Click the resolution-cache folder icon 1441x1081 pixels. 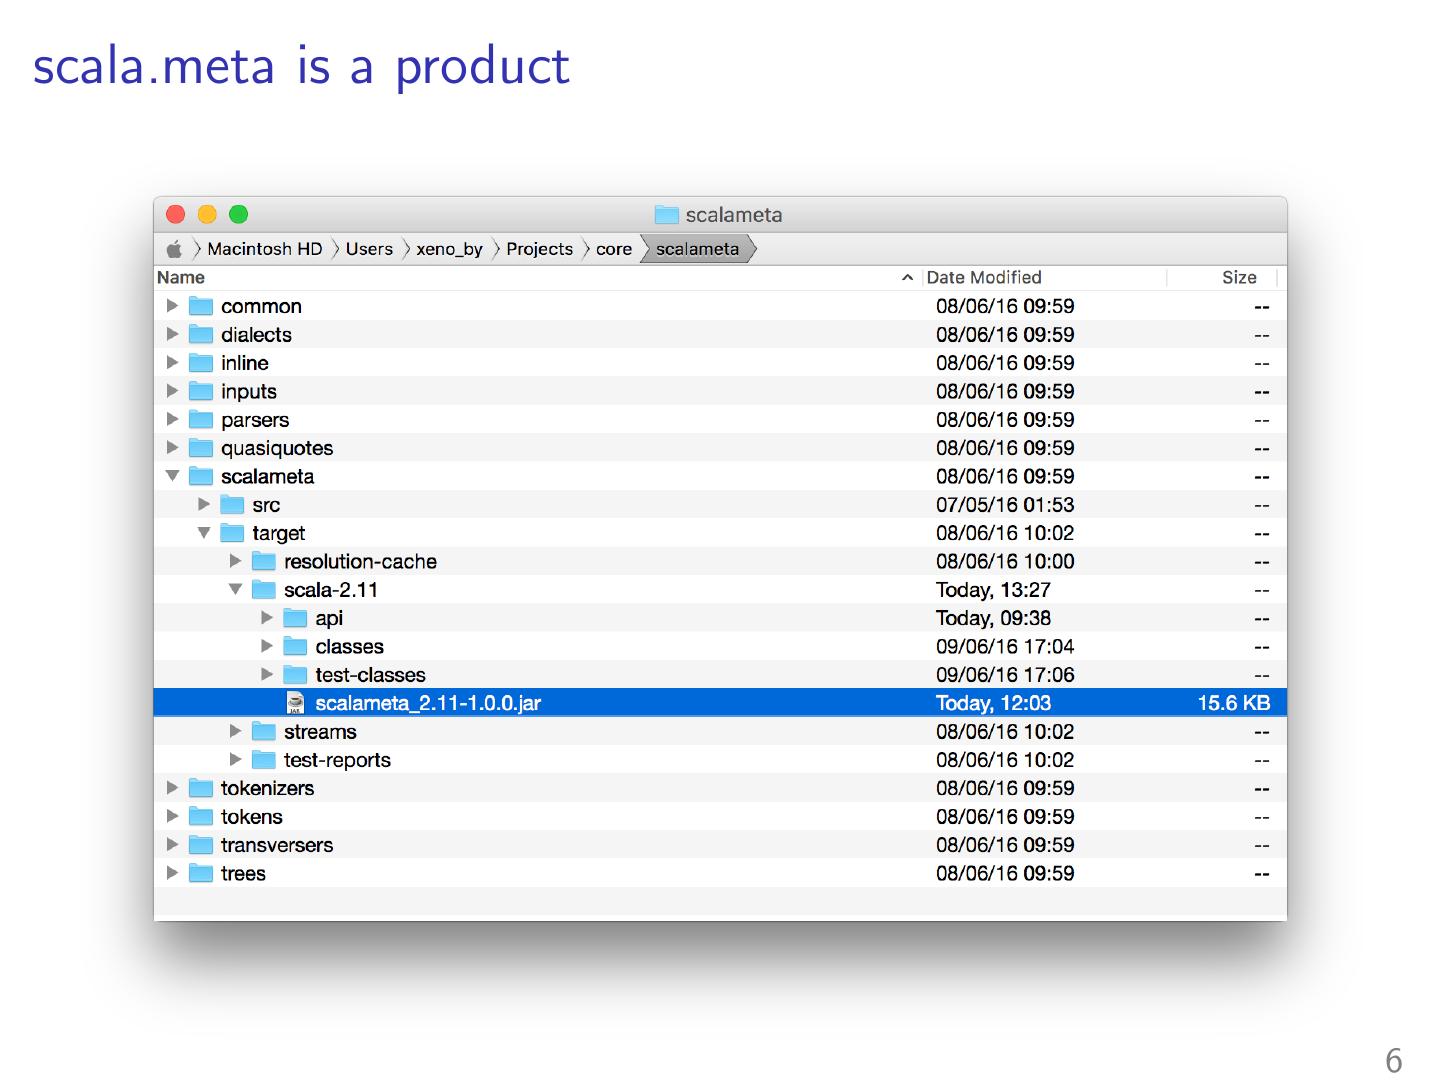(x=264, y=561)
